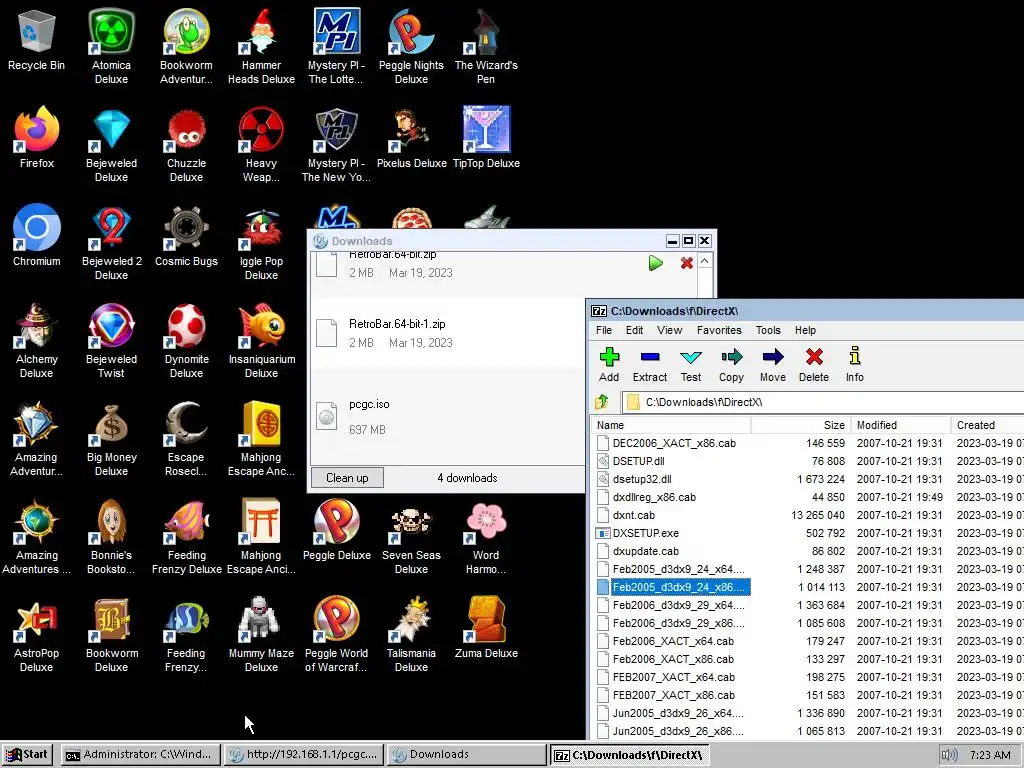1024x768 pixels.
Task: Sort by Size column header
Action: coord(801,425)
